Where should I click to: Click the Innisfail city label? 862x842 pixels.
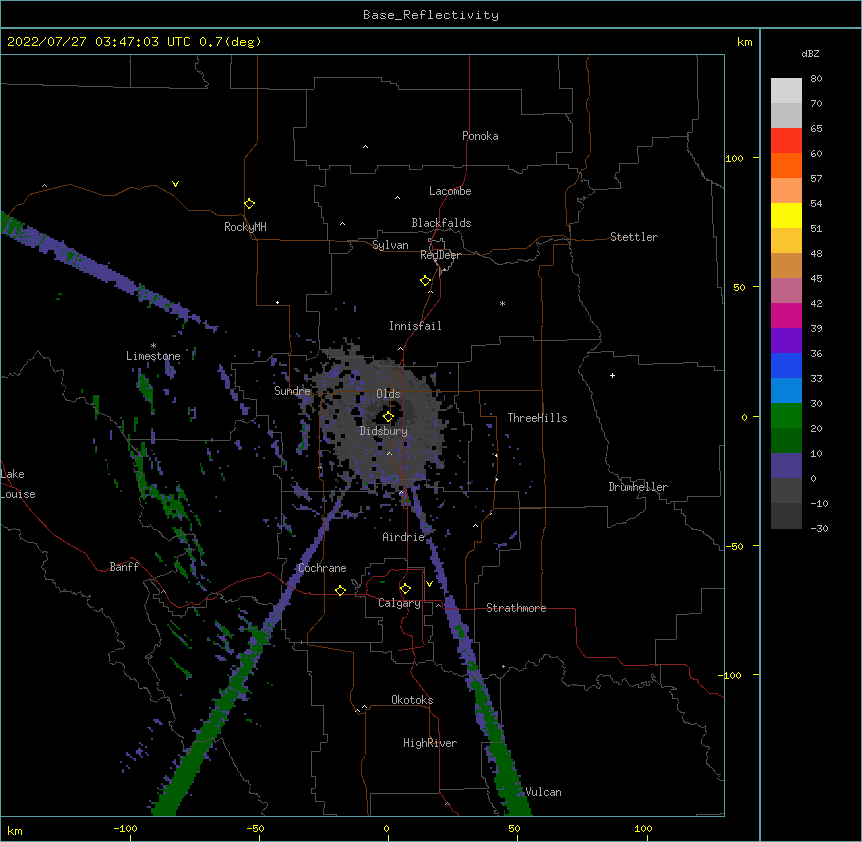click(415, 326)
